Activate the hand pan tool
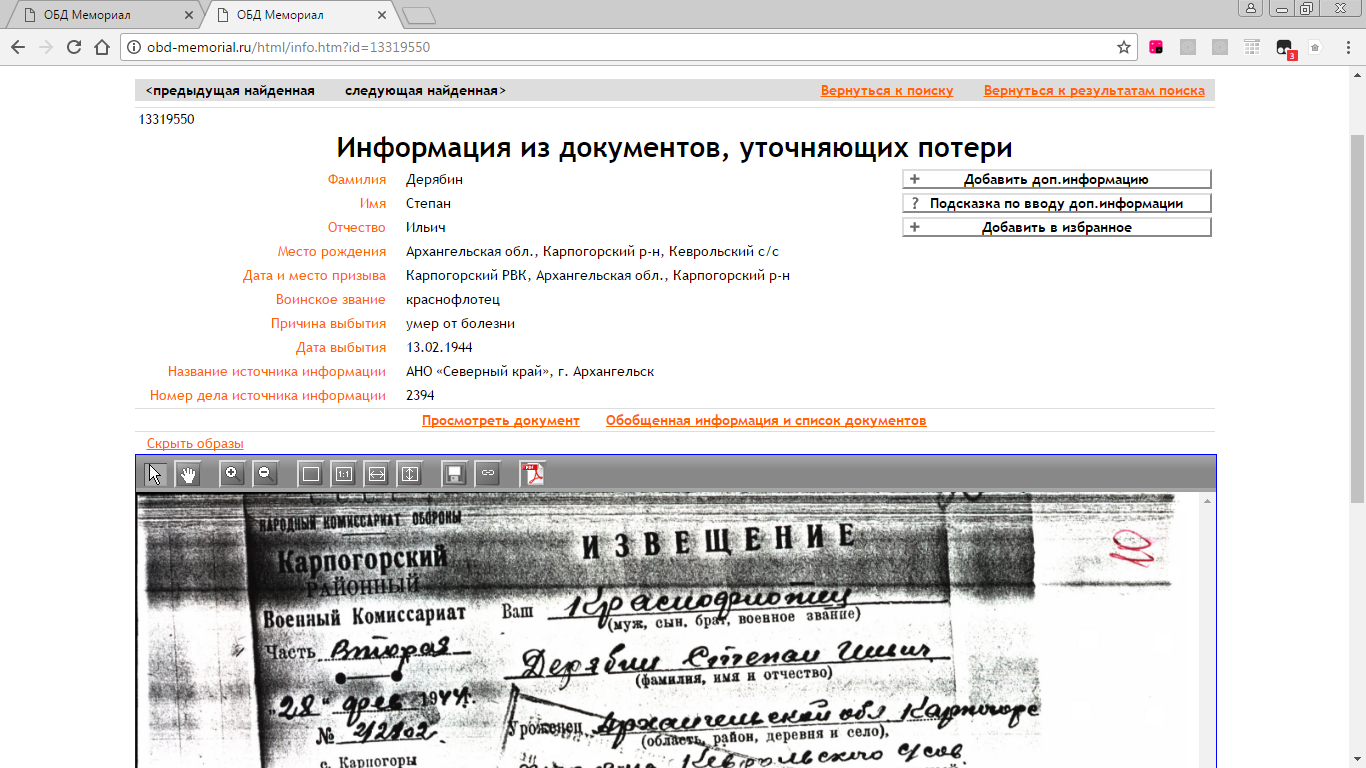 [x=187, y=474]
